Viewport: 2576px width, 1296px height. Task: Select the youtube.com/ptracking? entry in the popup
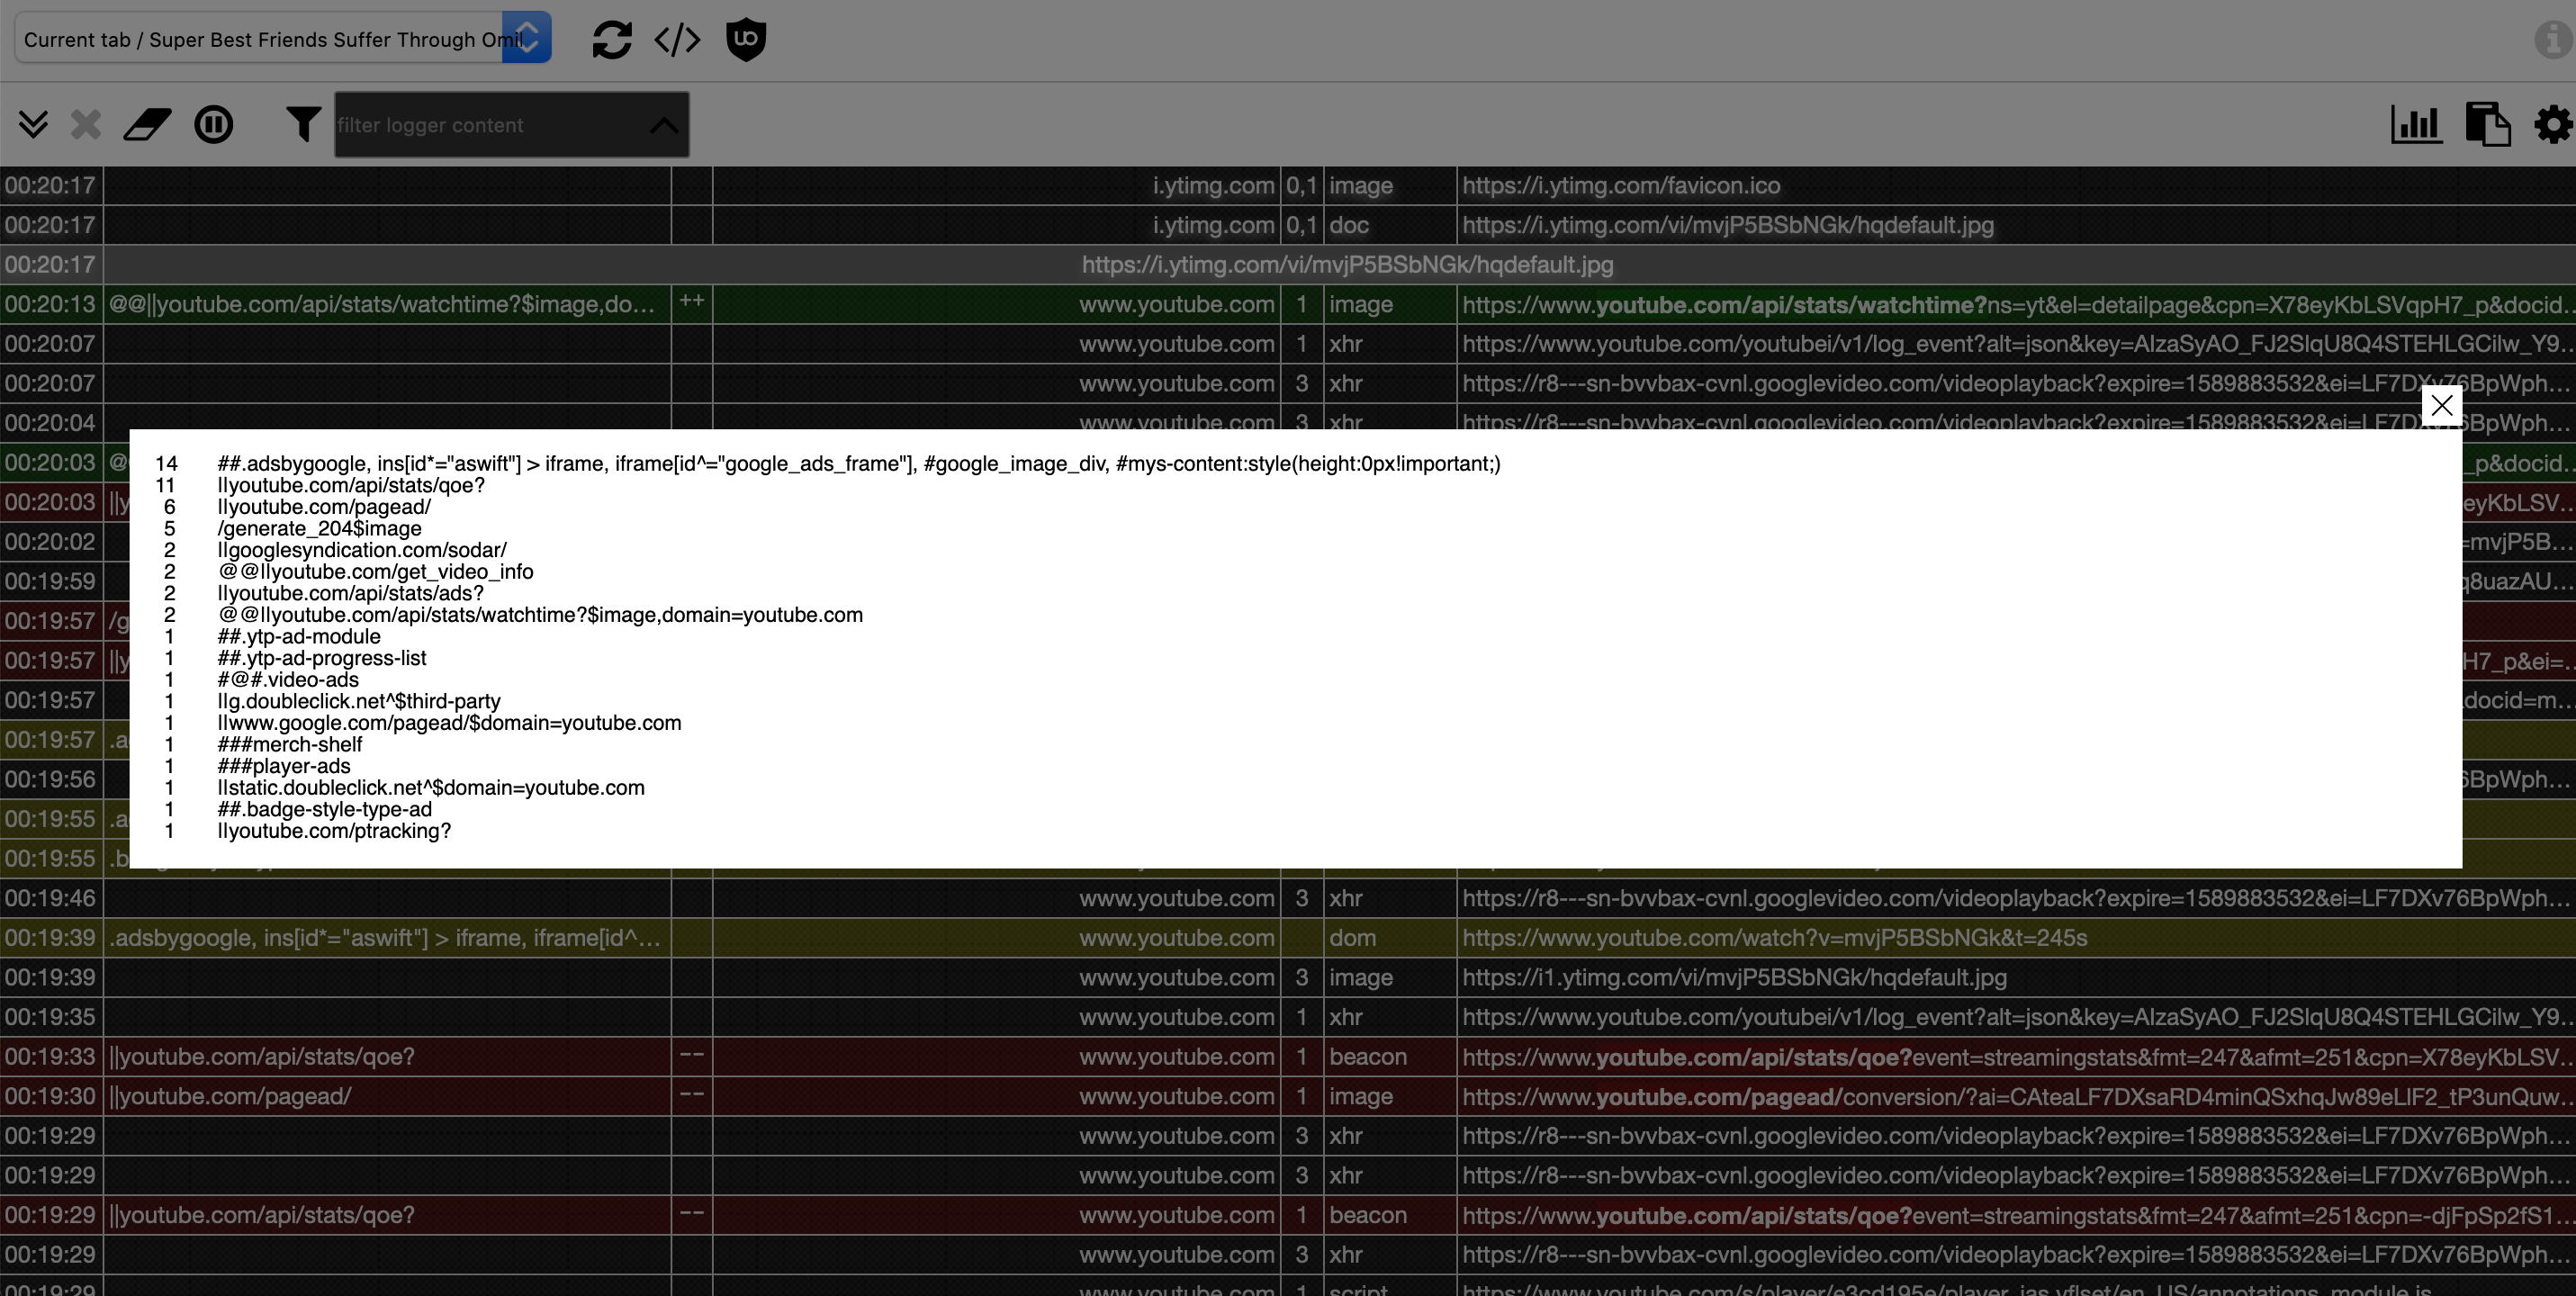click(x=334, y=831)
